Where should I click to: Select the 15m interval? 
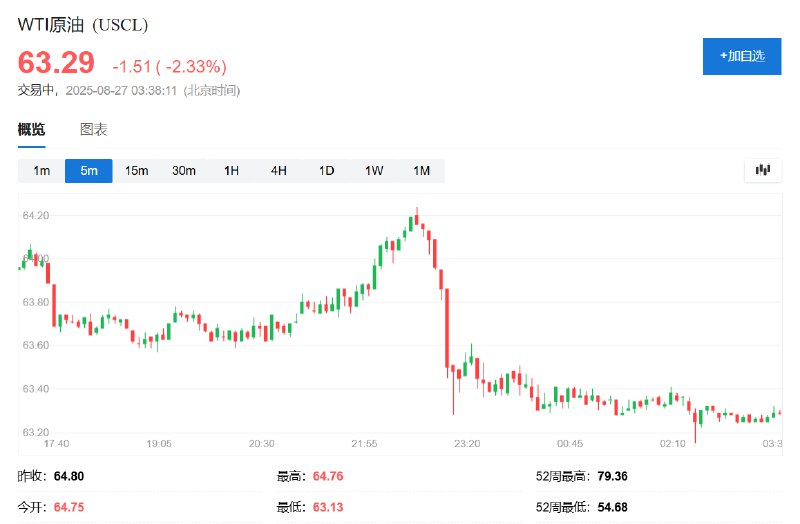[136, 171]
